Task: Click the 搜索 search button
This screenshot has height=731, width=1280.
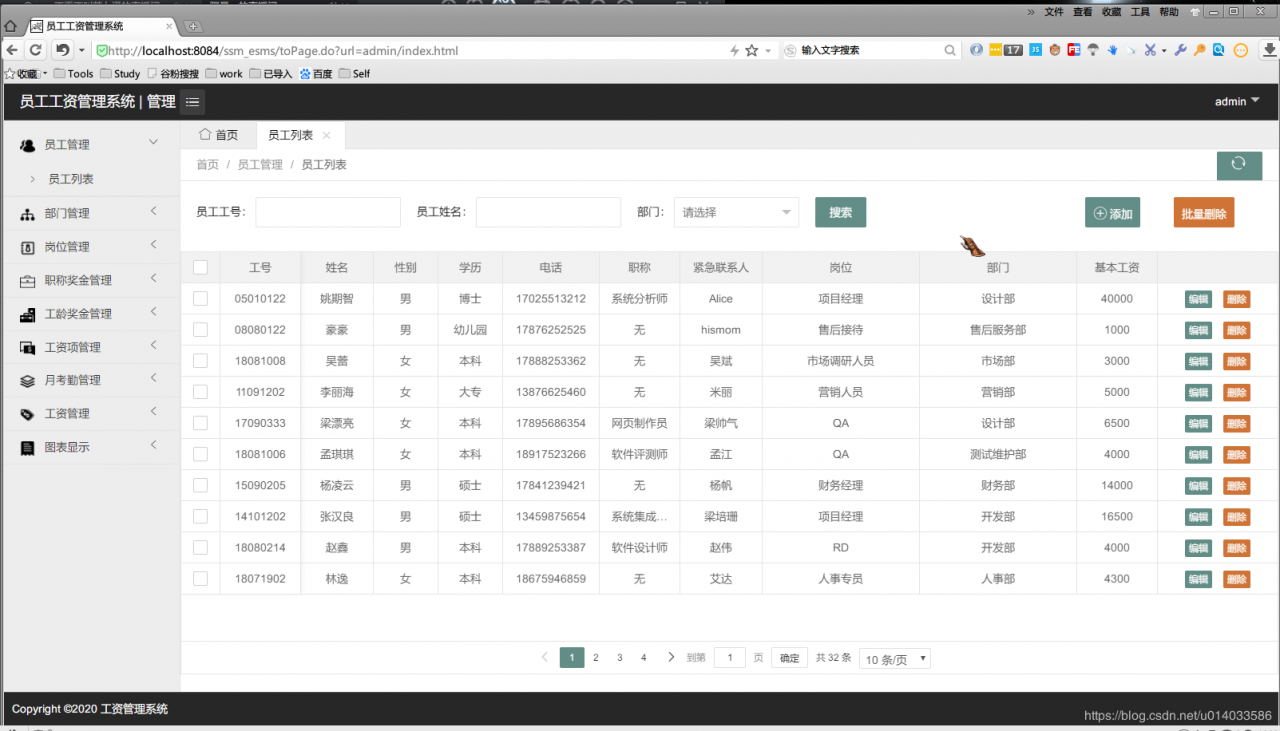Action: coord(840,212)
